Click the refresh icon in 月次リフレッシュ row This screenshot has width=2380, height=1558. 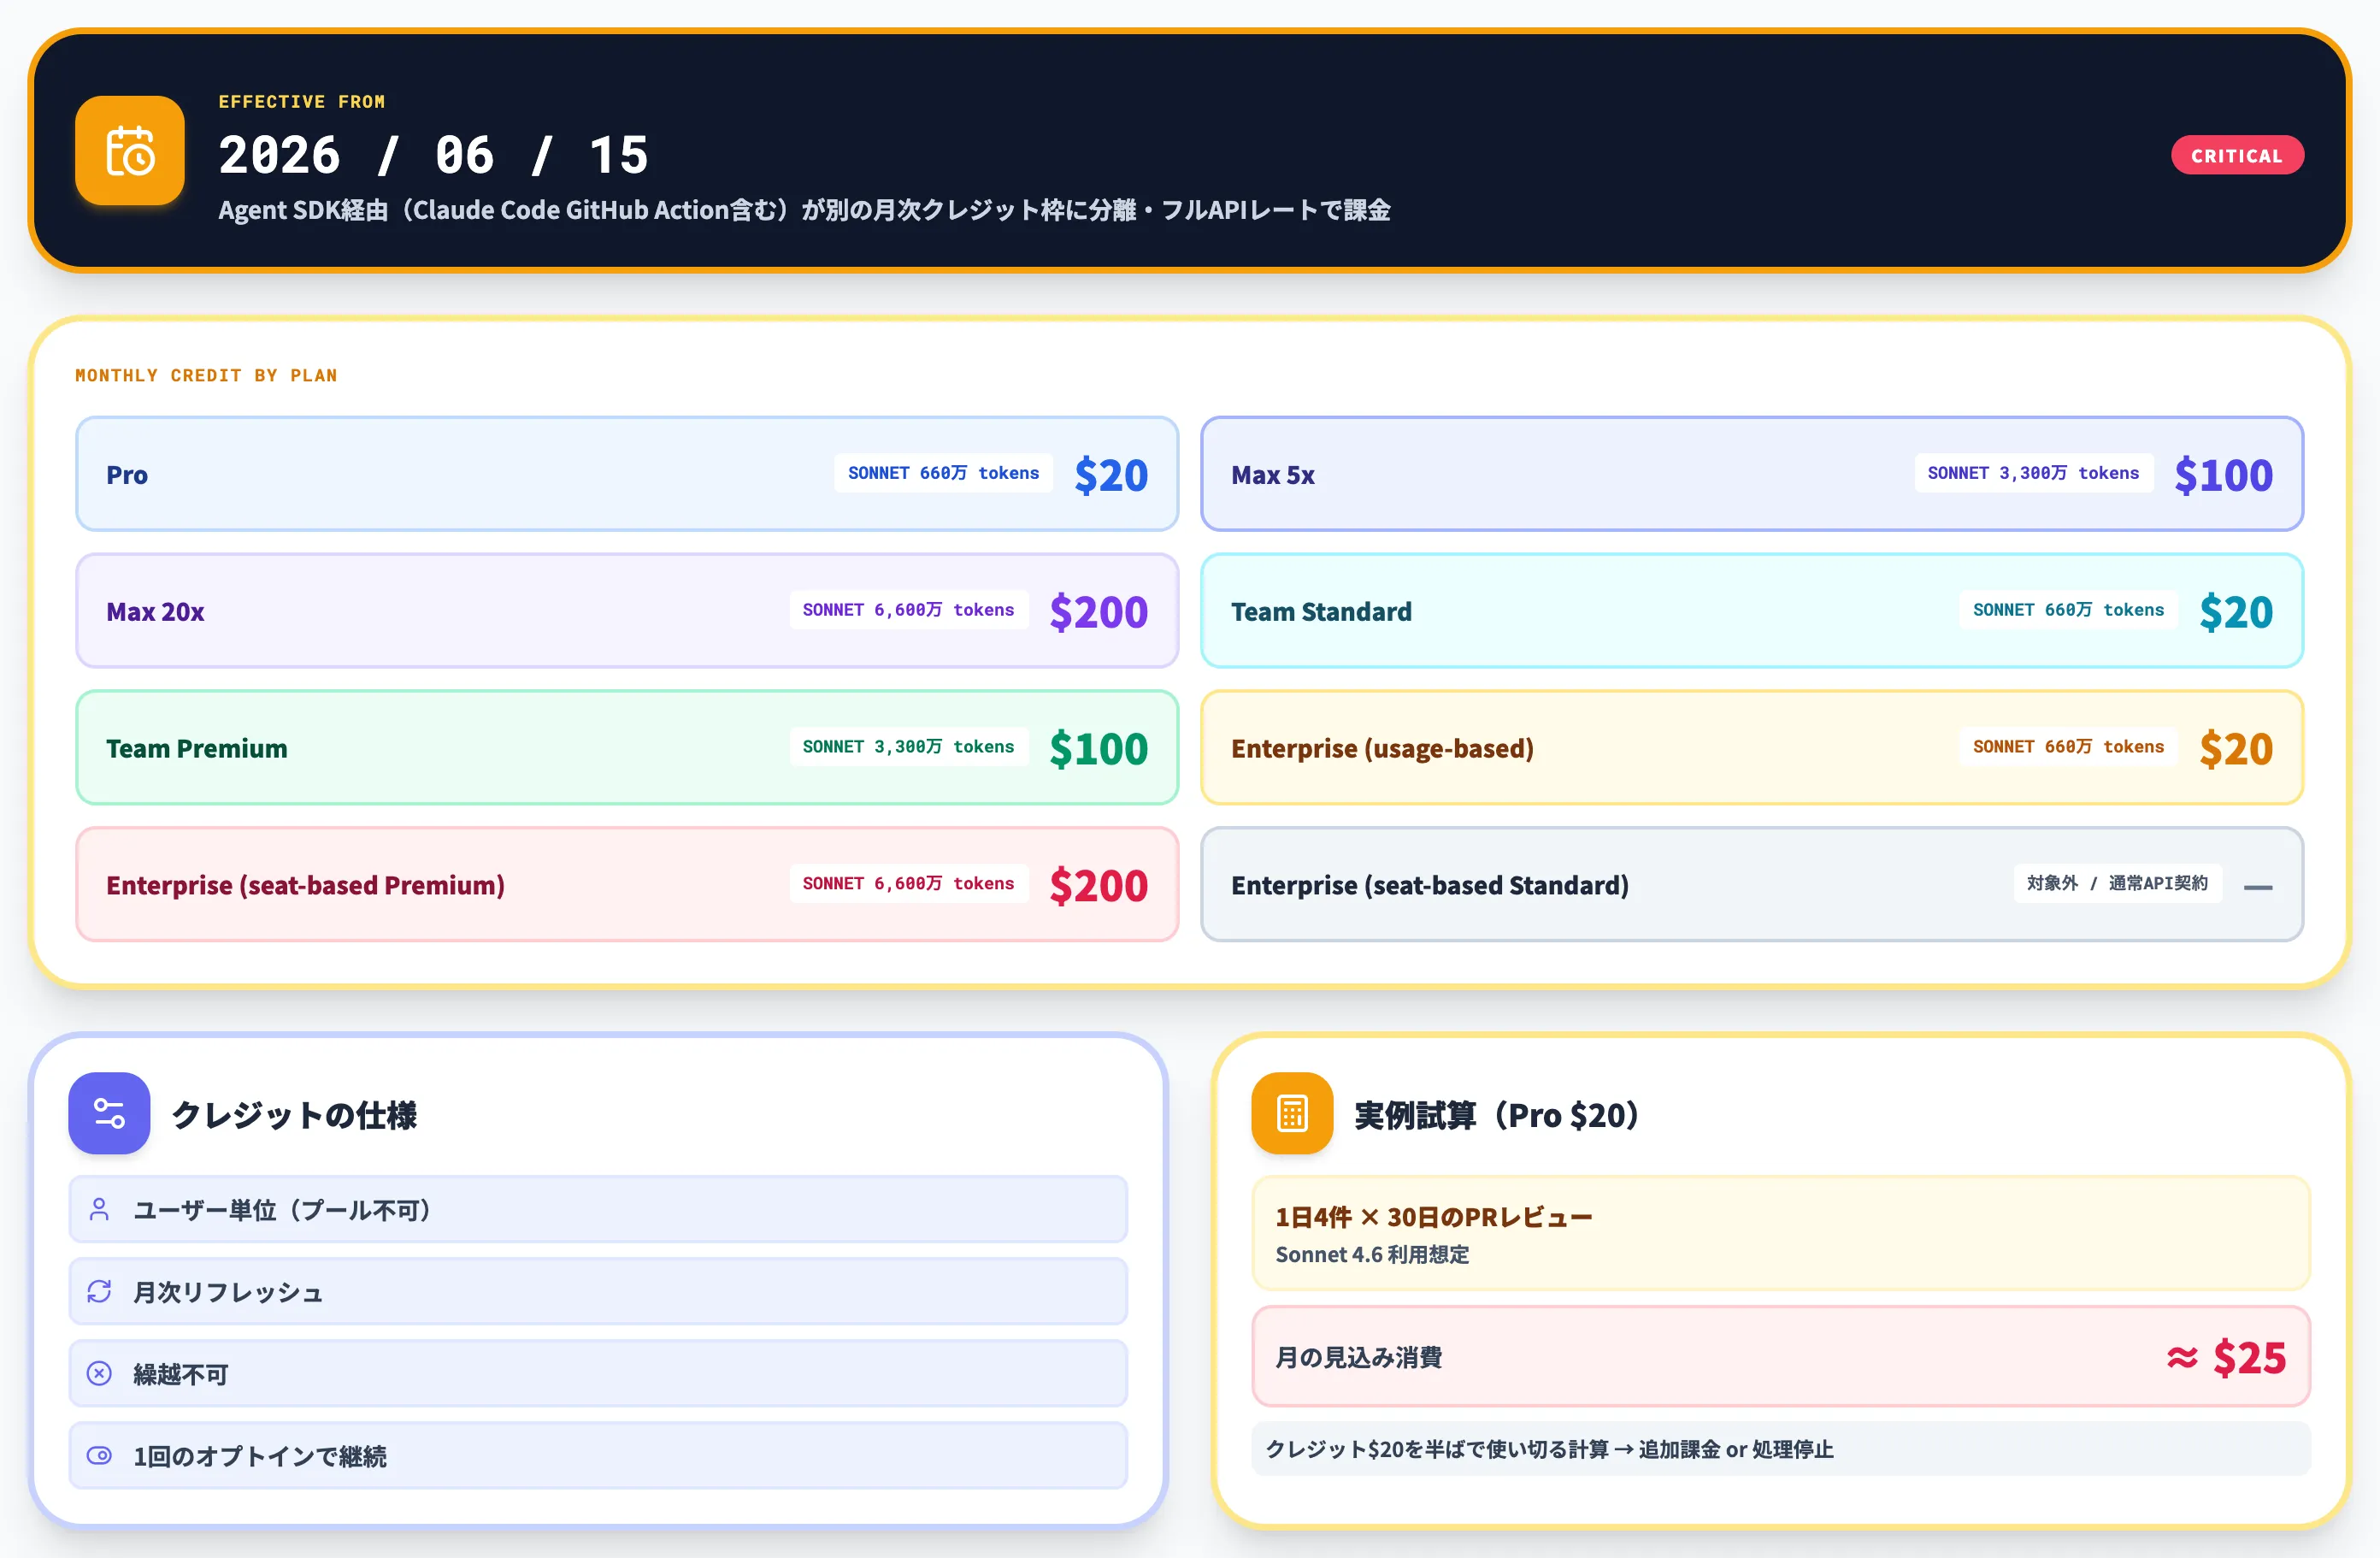[99, 1291]
